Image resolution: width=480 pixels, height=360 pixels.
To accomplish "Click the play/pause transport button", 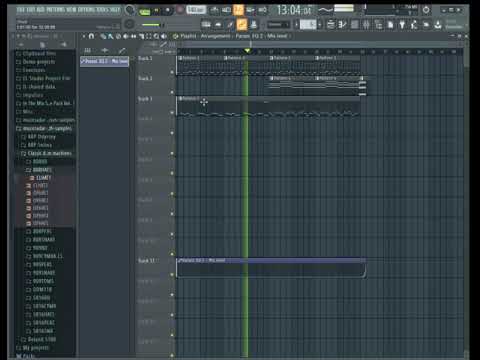I will pyautogui.click(x=156, y=11).
